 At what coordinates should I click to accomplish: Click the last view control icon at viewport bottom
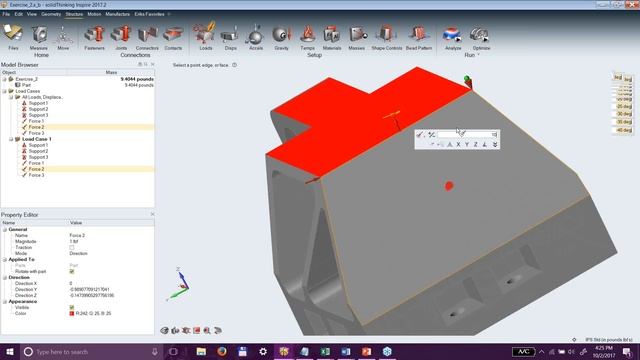(218, 330)
